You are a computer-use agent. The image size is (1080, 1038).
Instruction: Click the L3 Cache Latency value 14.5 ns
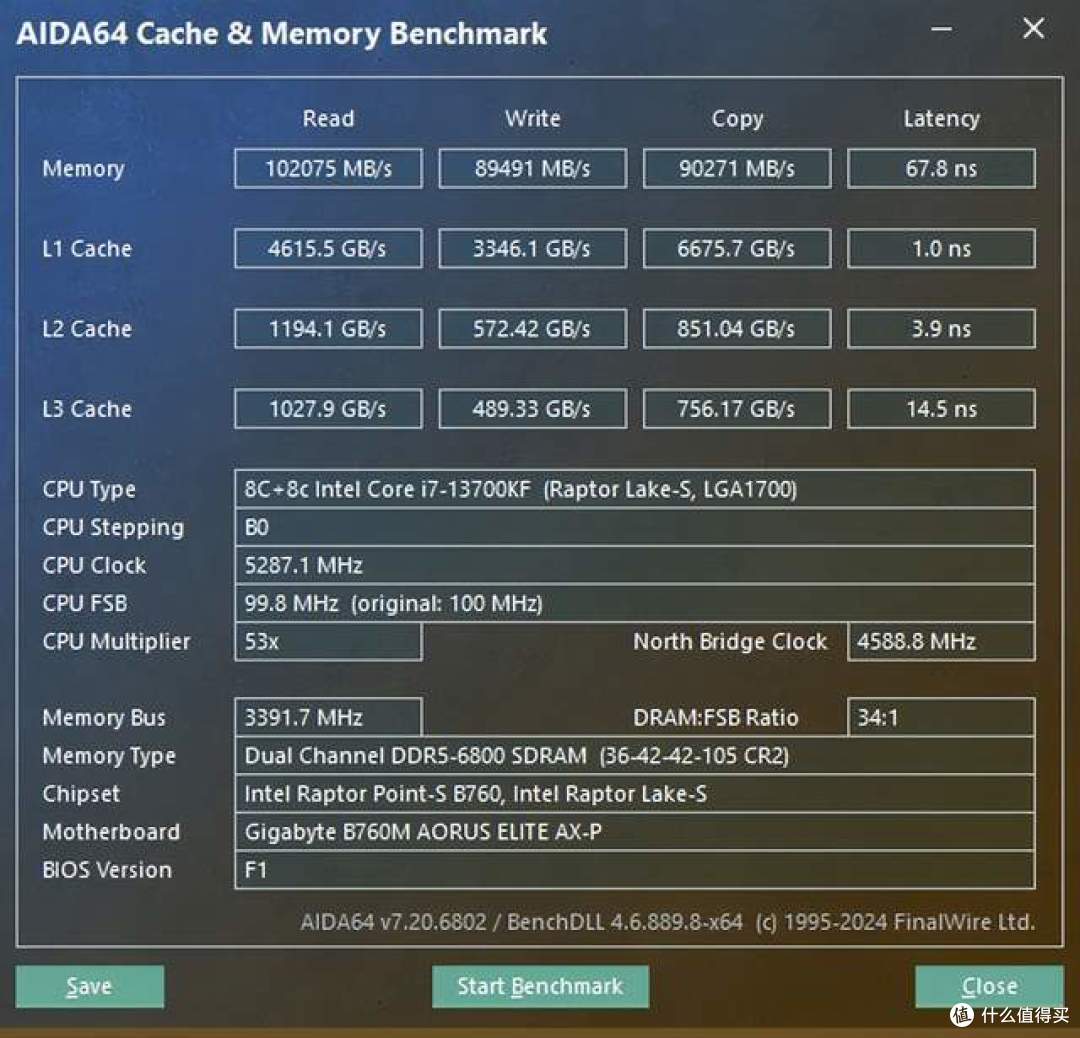tap(941, 408)
